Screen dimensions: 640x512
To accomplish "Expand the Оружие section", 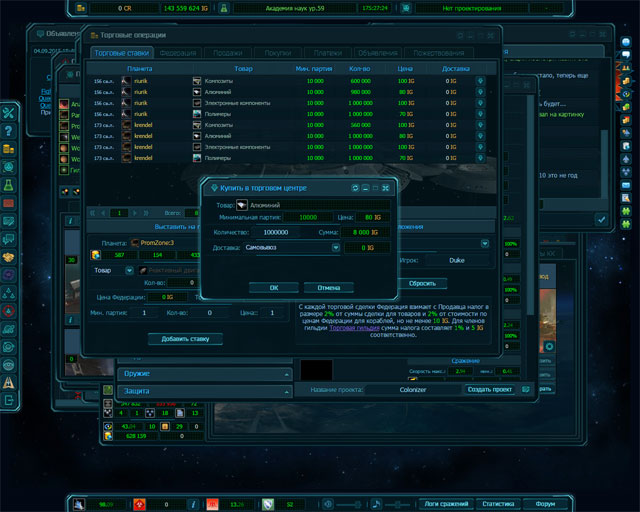I will 204,374.
